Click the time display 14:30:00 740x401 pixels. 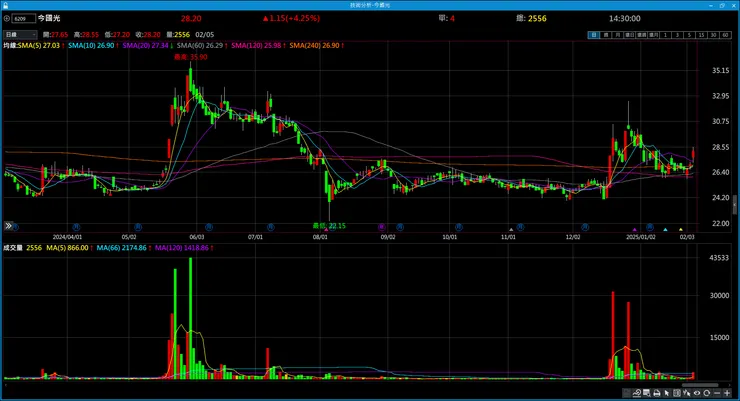click(624, 18)
